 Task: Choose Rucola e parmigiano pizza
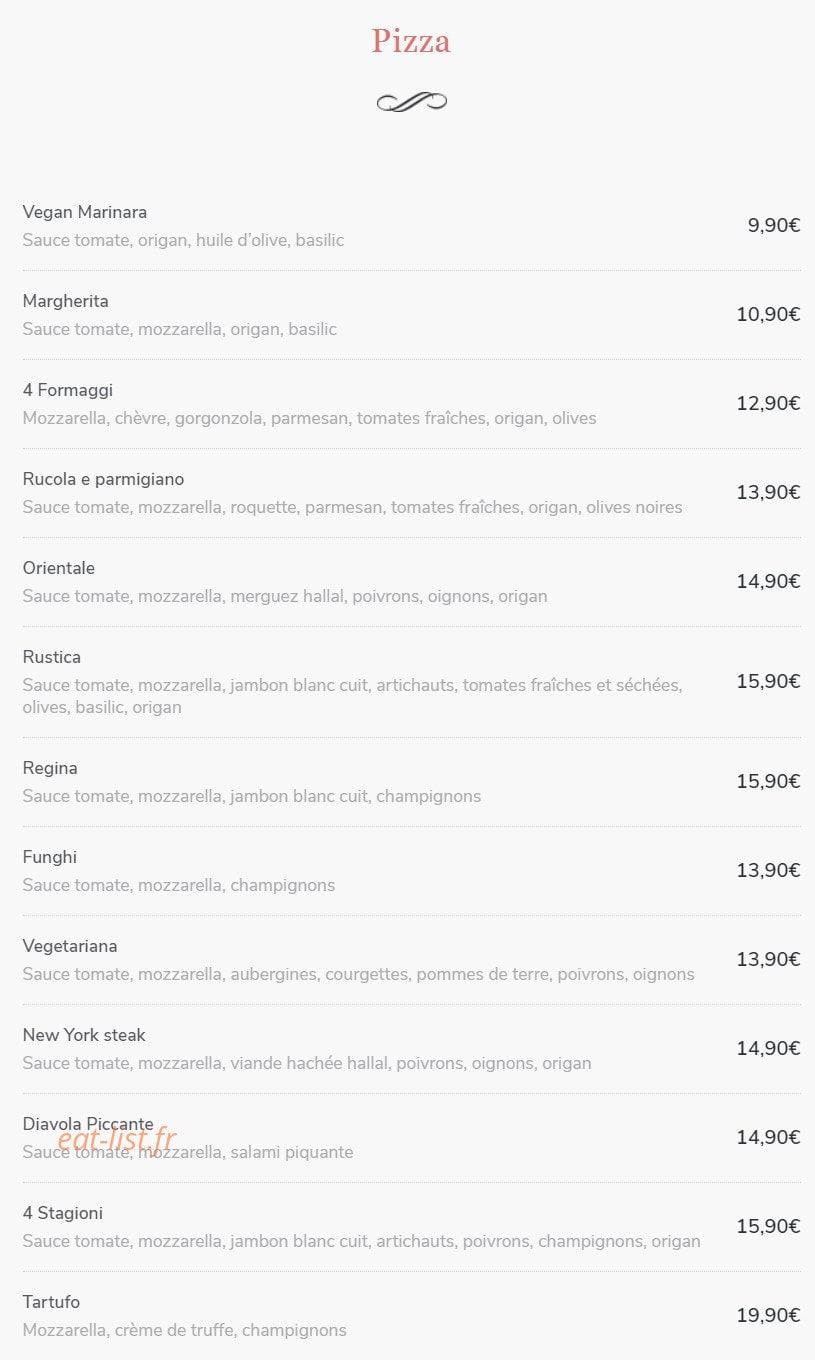click(104, 479)
